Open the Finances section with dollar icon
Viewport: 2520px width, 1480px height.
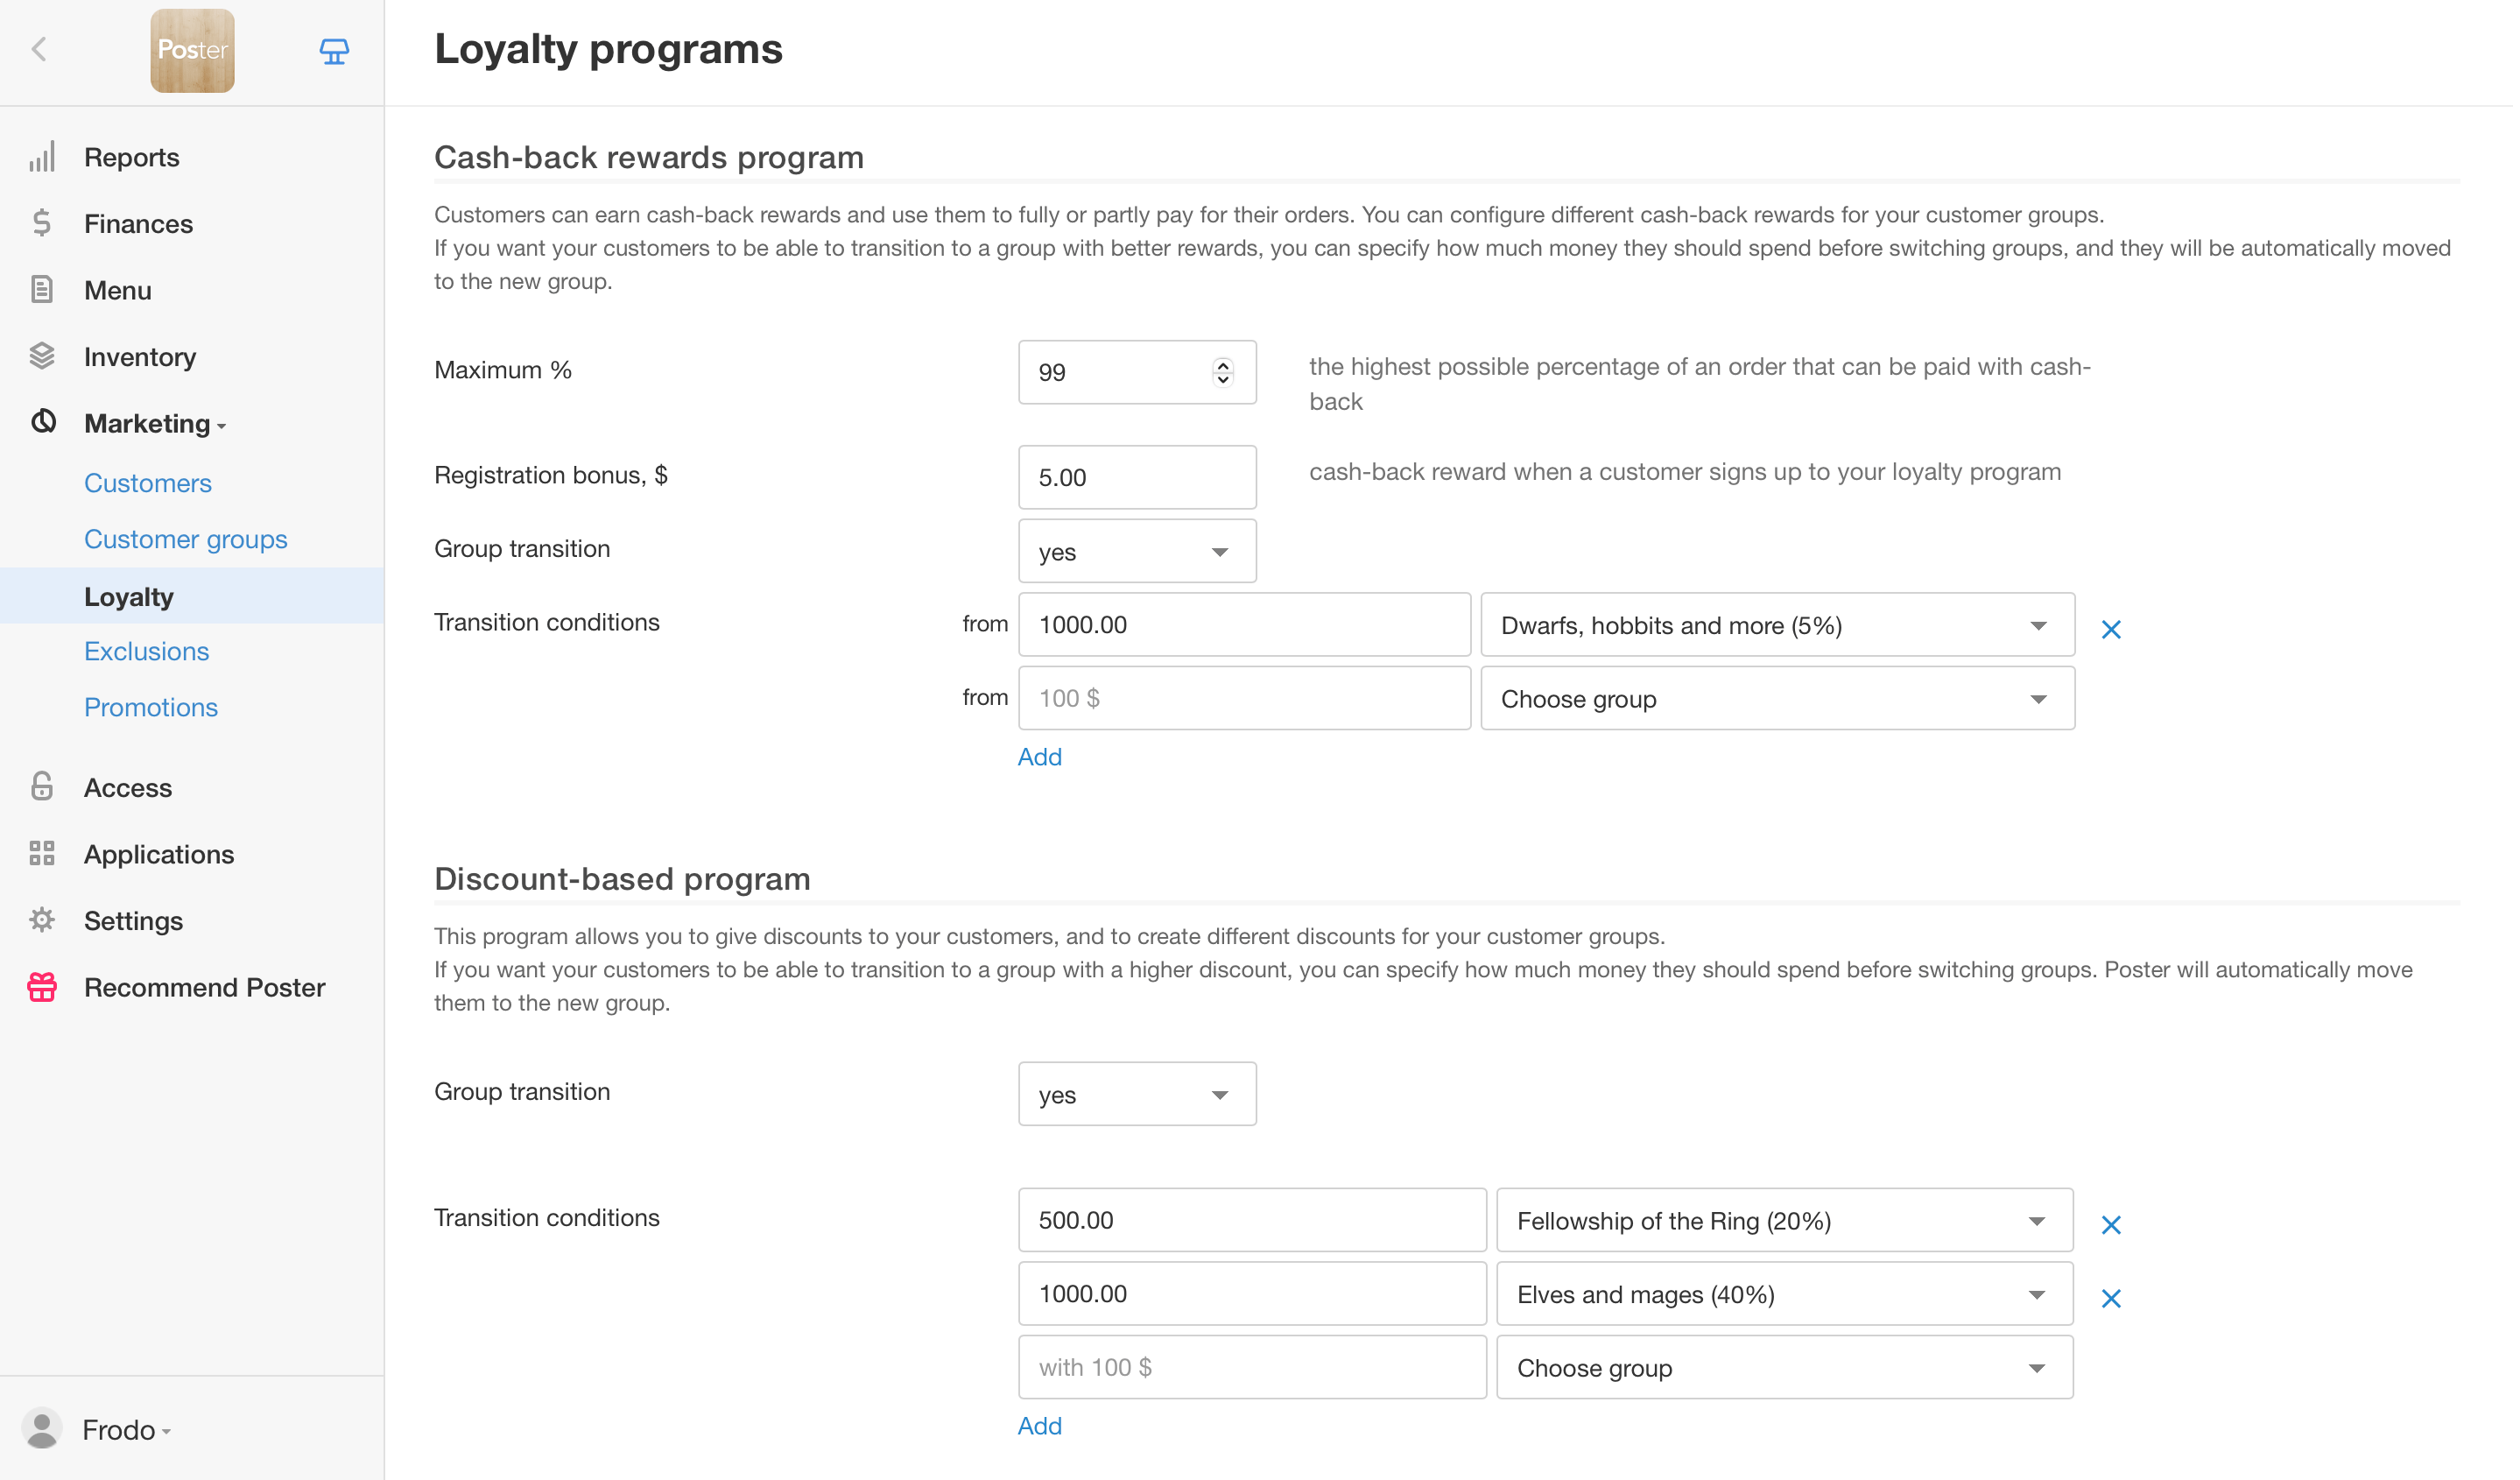(42, 223)
